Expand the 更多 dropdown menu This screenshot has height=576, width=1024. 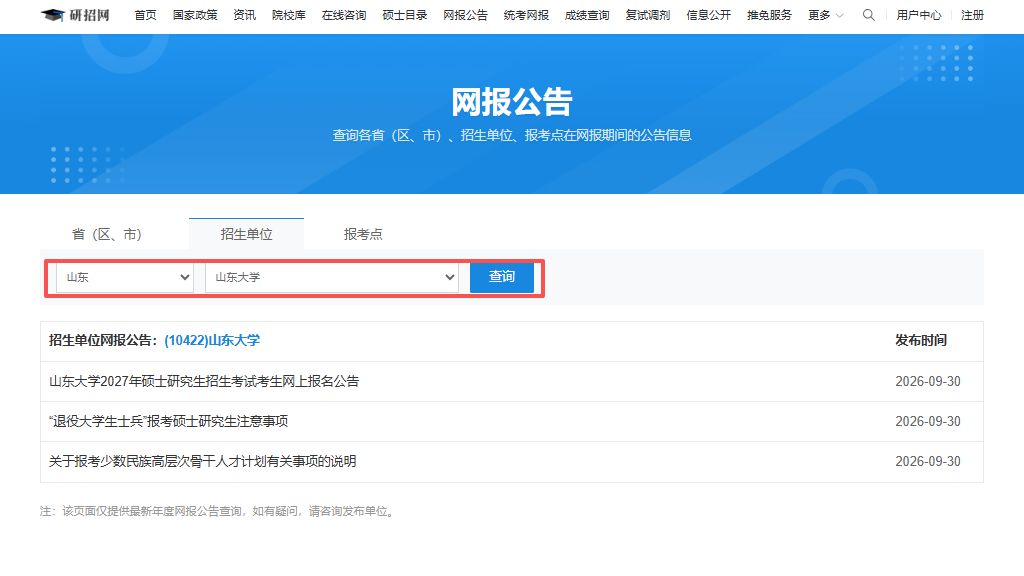825,15
